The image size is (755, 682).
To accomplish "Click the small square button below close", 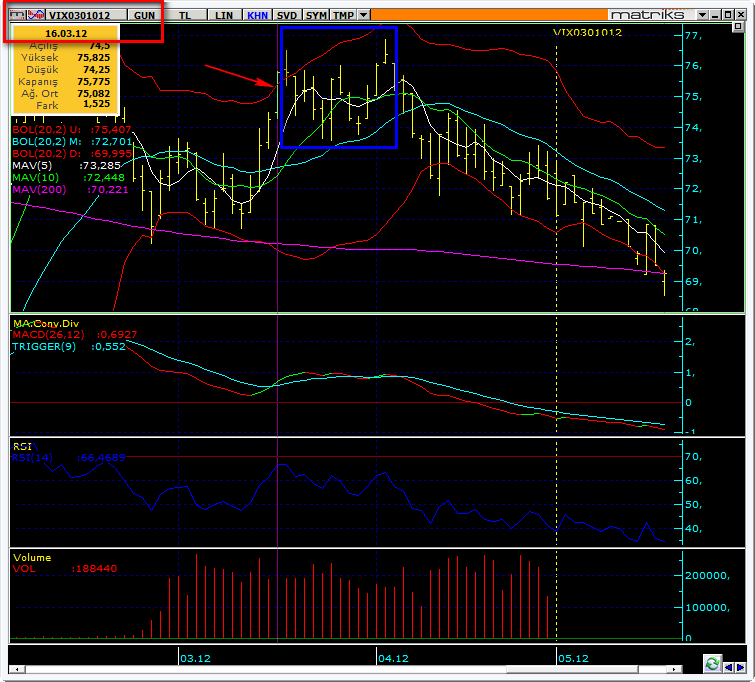I will click(x=738, y=27).
